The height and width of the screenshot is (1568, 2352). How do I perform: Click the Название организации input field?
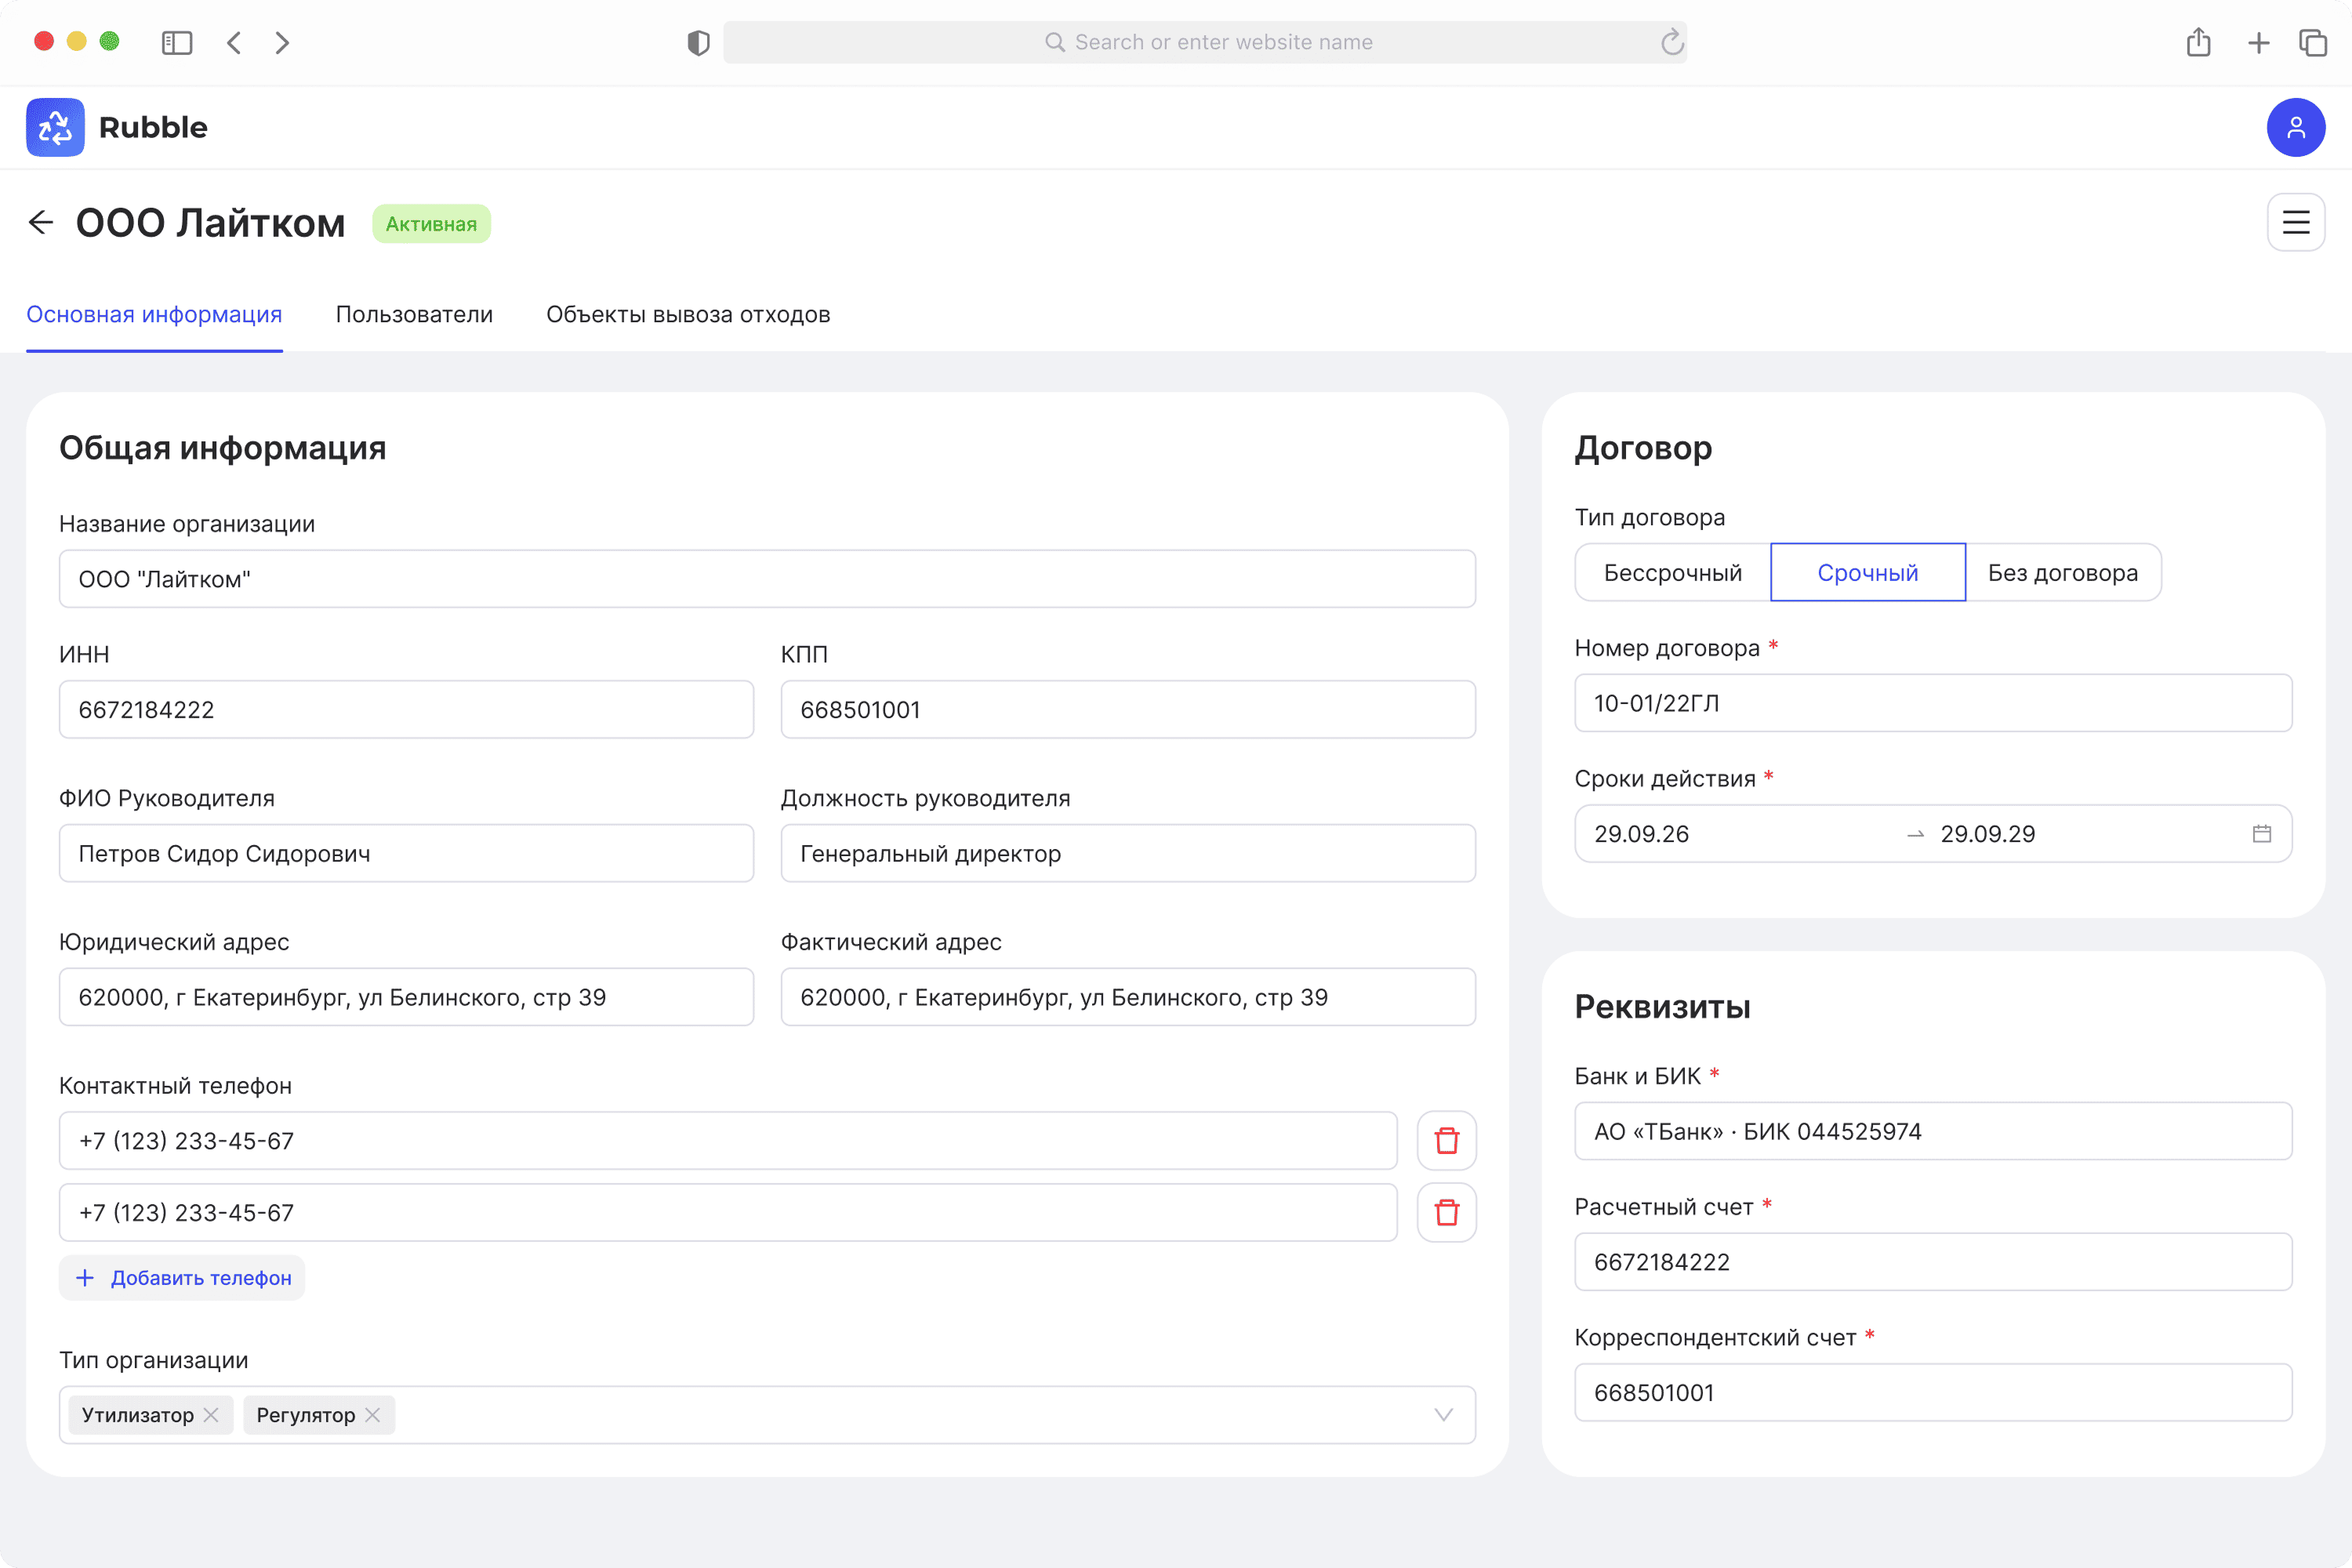click(767, 578)
